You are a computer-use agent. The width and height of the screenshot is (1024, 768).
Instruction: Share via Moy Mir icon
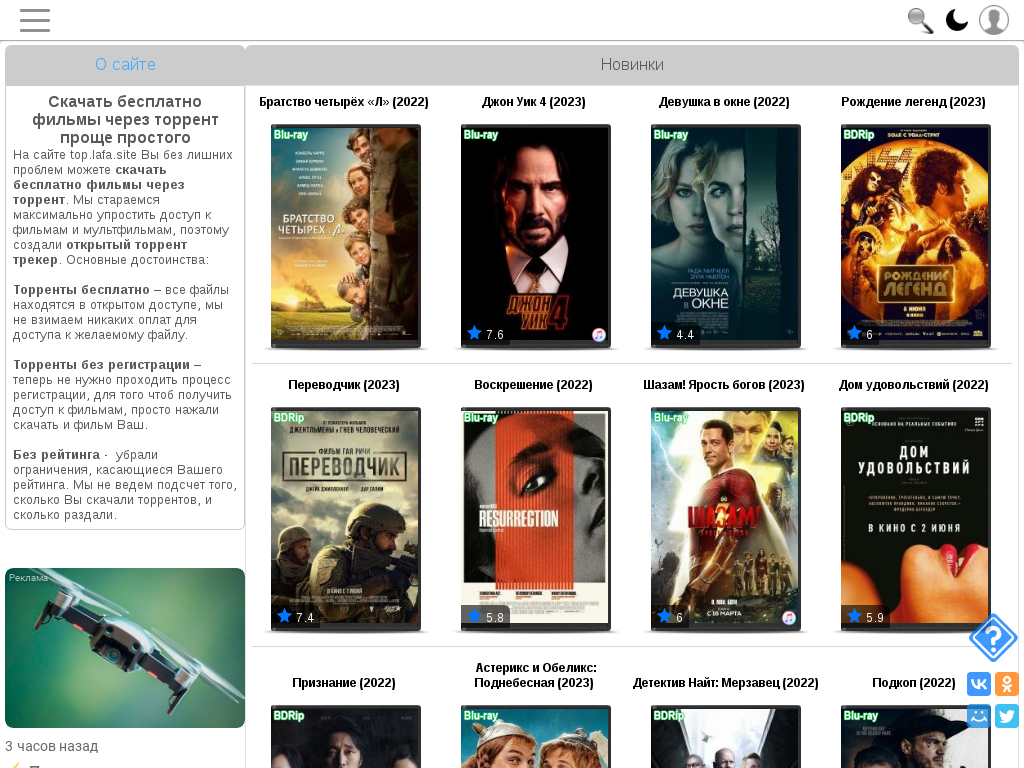[979, 716]
